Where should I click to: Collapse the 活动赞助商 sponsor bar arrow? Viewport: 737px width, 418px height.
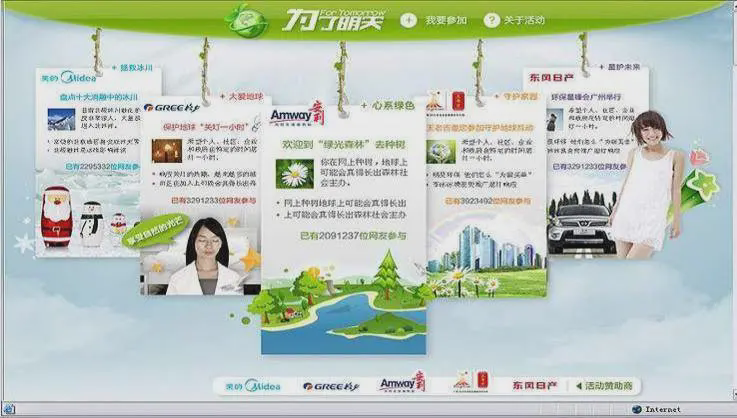tap(579, 385)
